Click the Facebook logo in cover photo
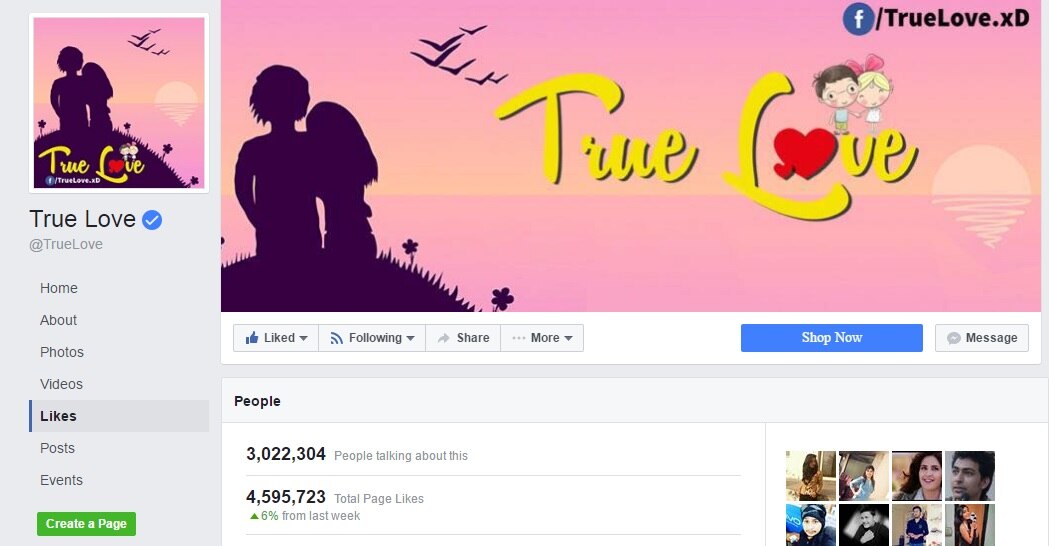 point(858,19)
